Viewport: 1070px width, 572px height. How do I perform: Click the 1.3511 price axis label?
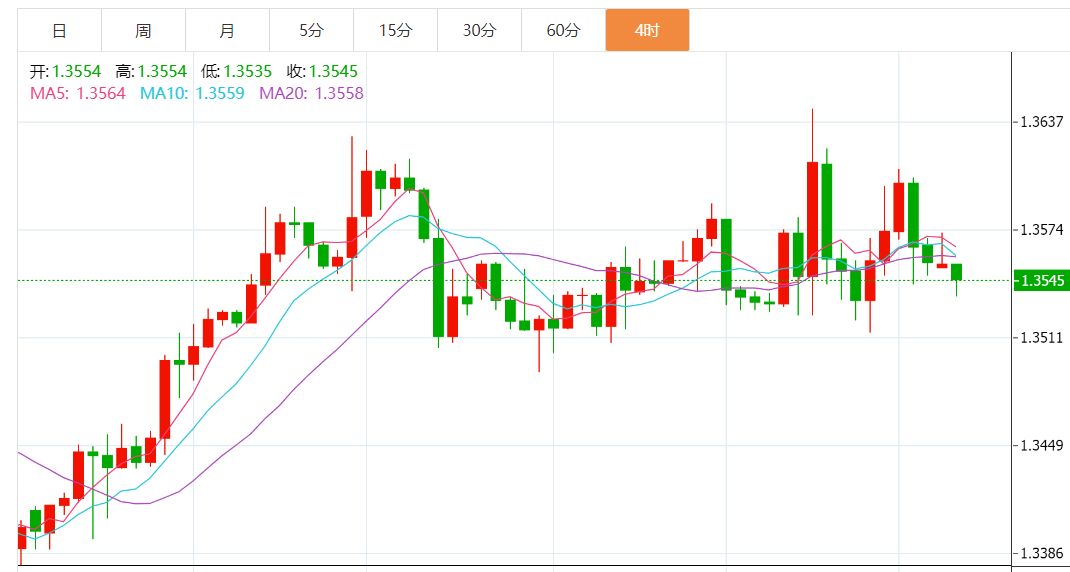point(1040,338)
